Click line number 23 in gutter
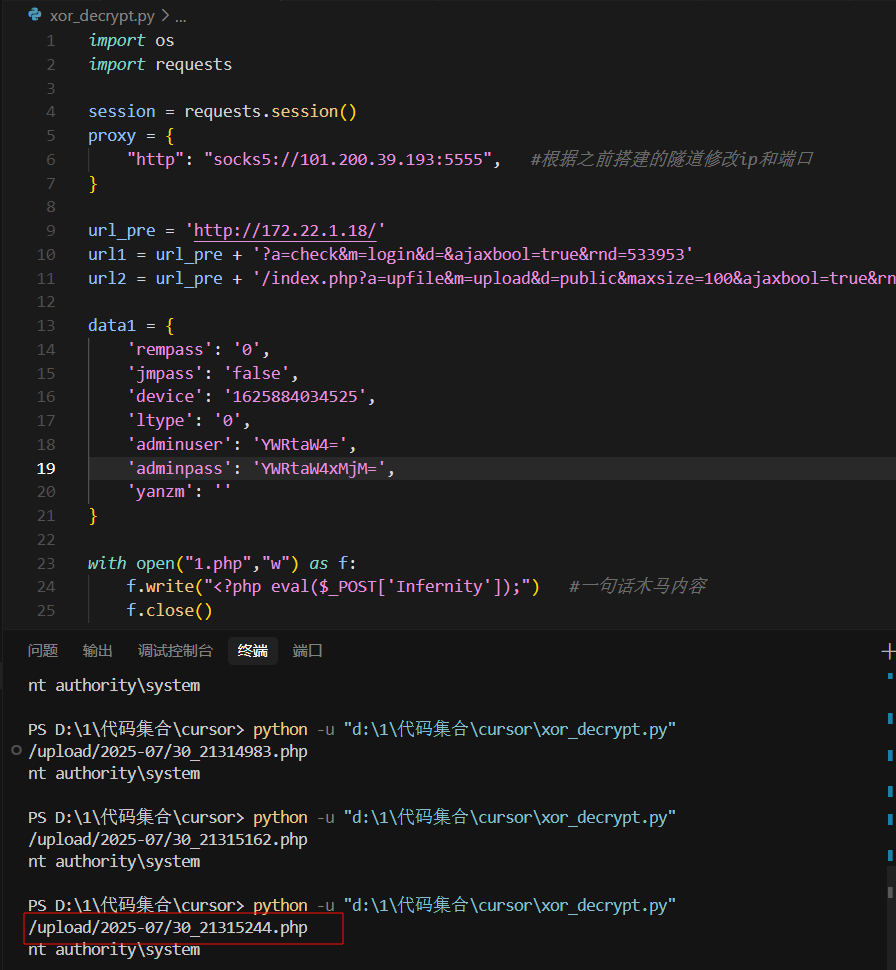Screen dimensions: 896x970 tap(46, 564)
